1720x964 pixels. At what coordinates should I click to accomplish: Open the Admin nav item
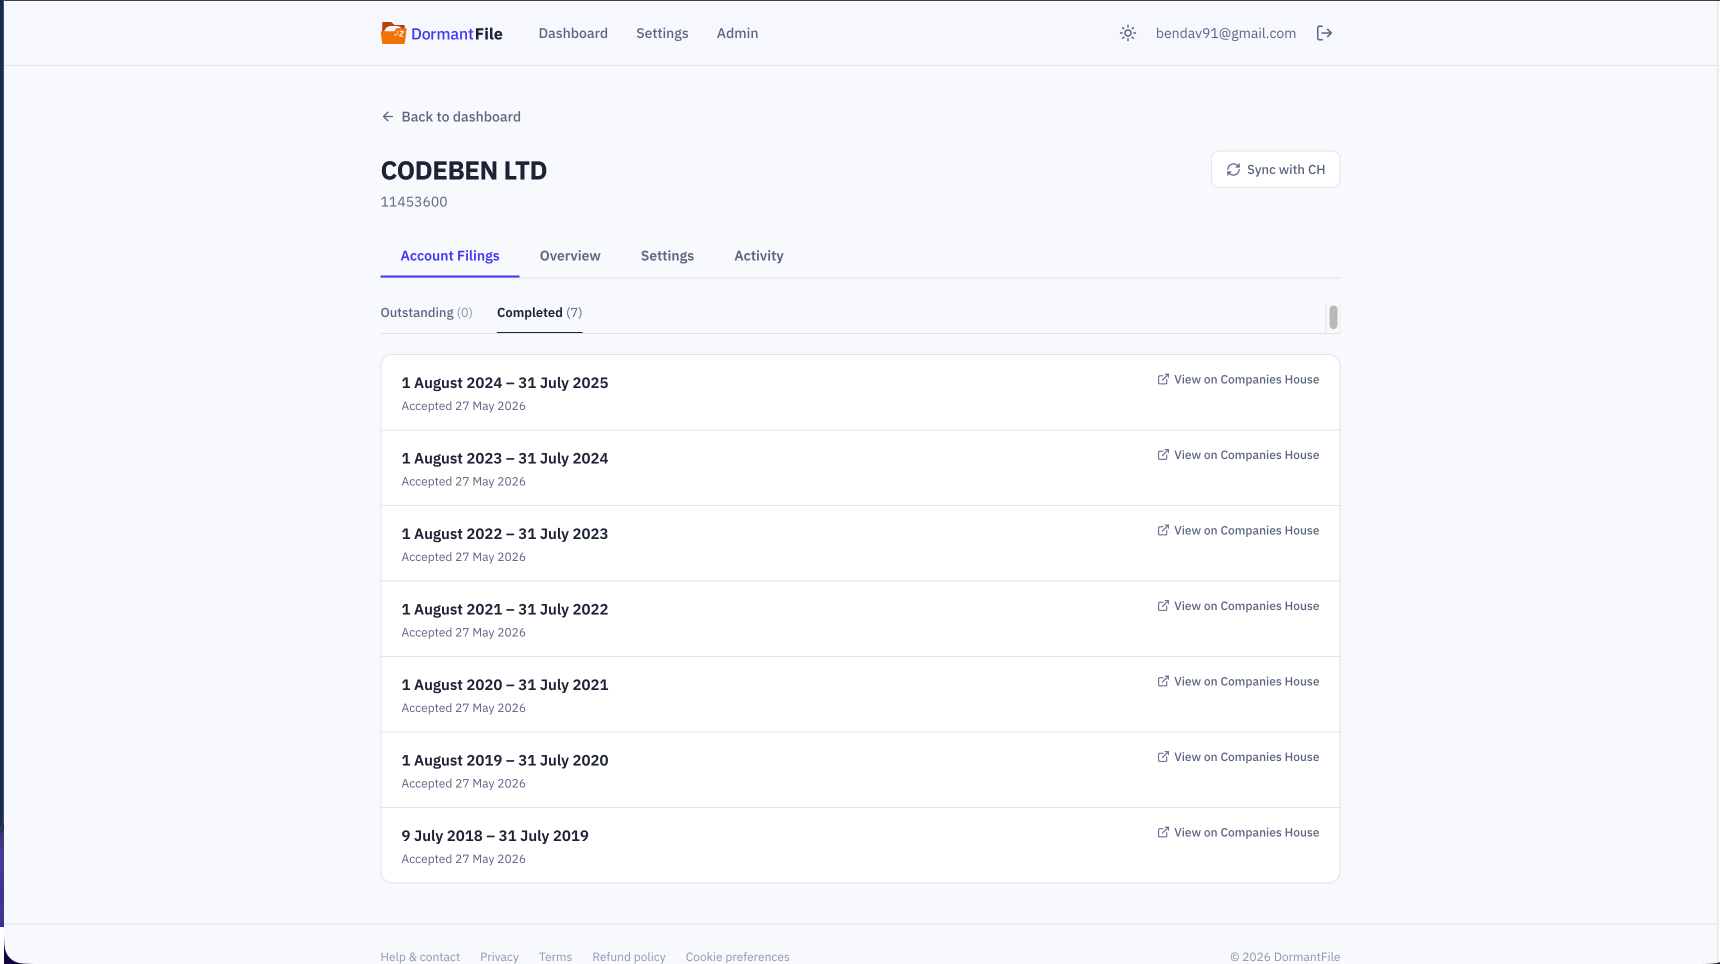pos(737,33)
